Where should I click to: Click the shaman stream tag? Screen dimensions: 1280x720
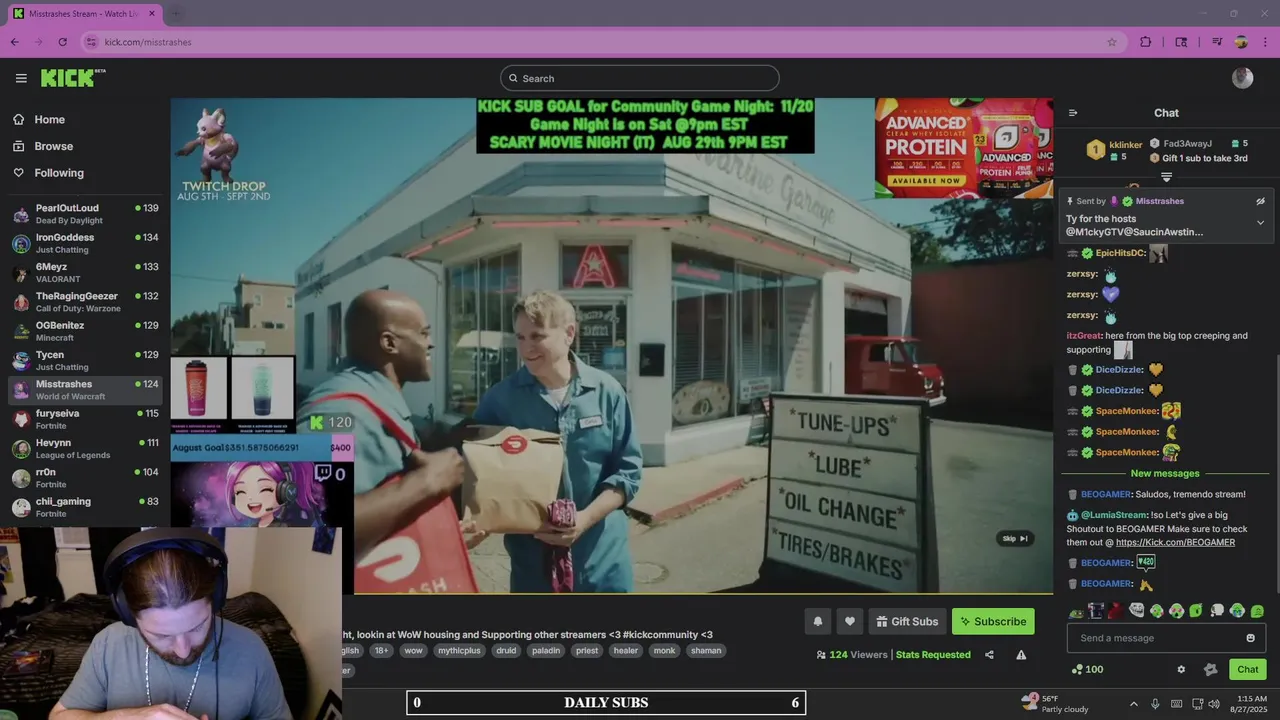(706, 650)
